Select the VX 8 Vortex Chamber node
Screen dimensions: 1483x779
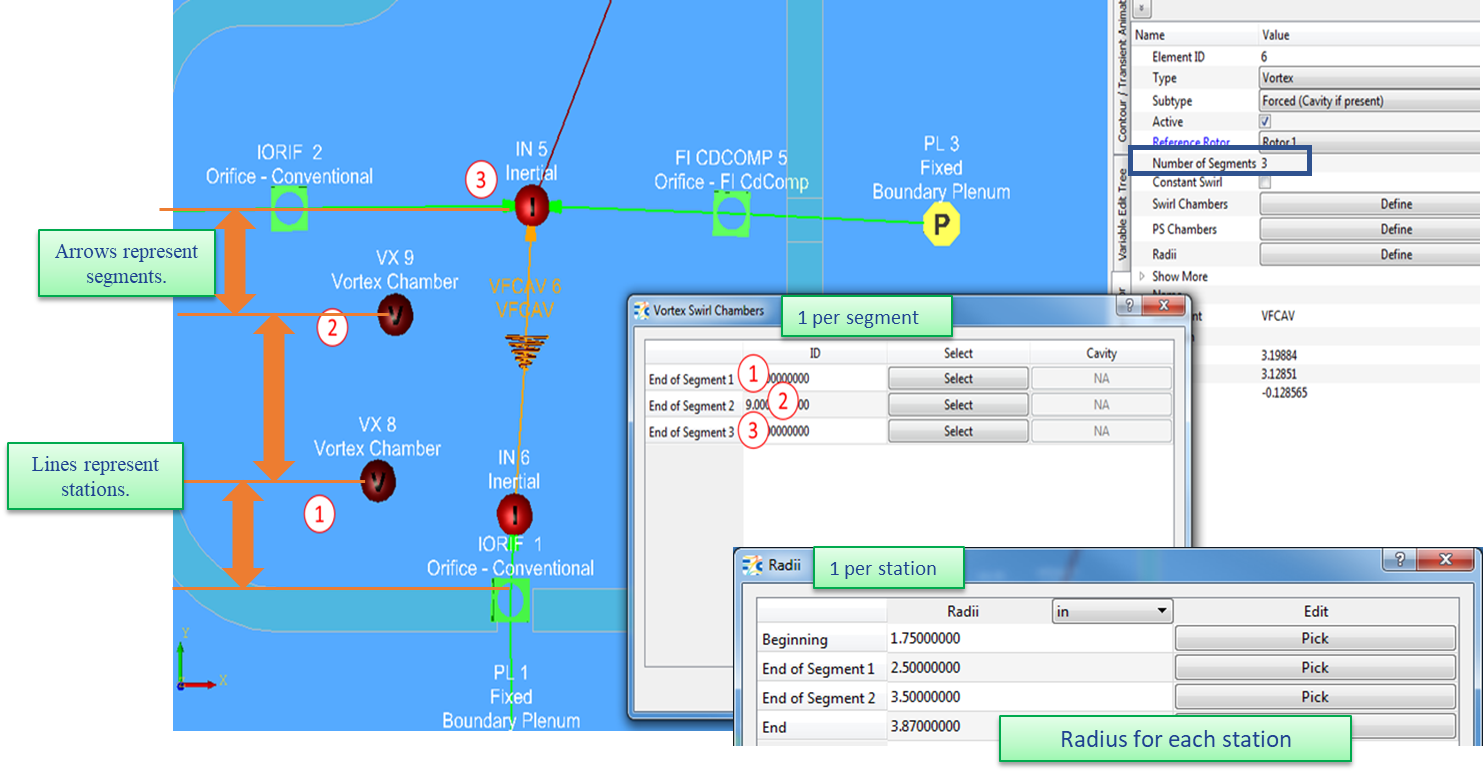(378, 481)
